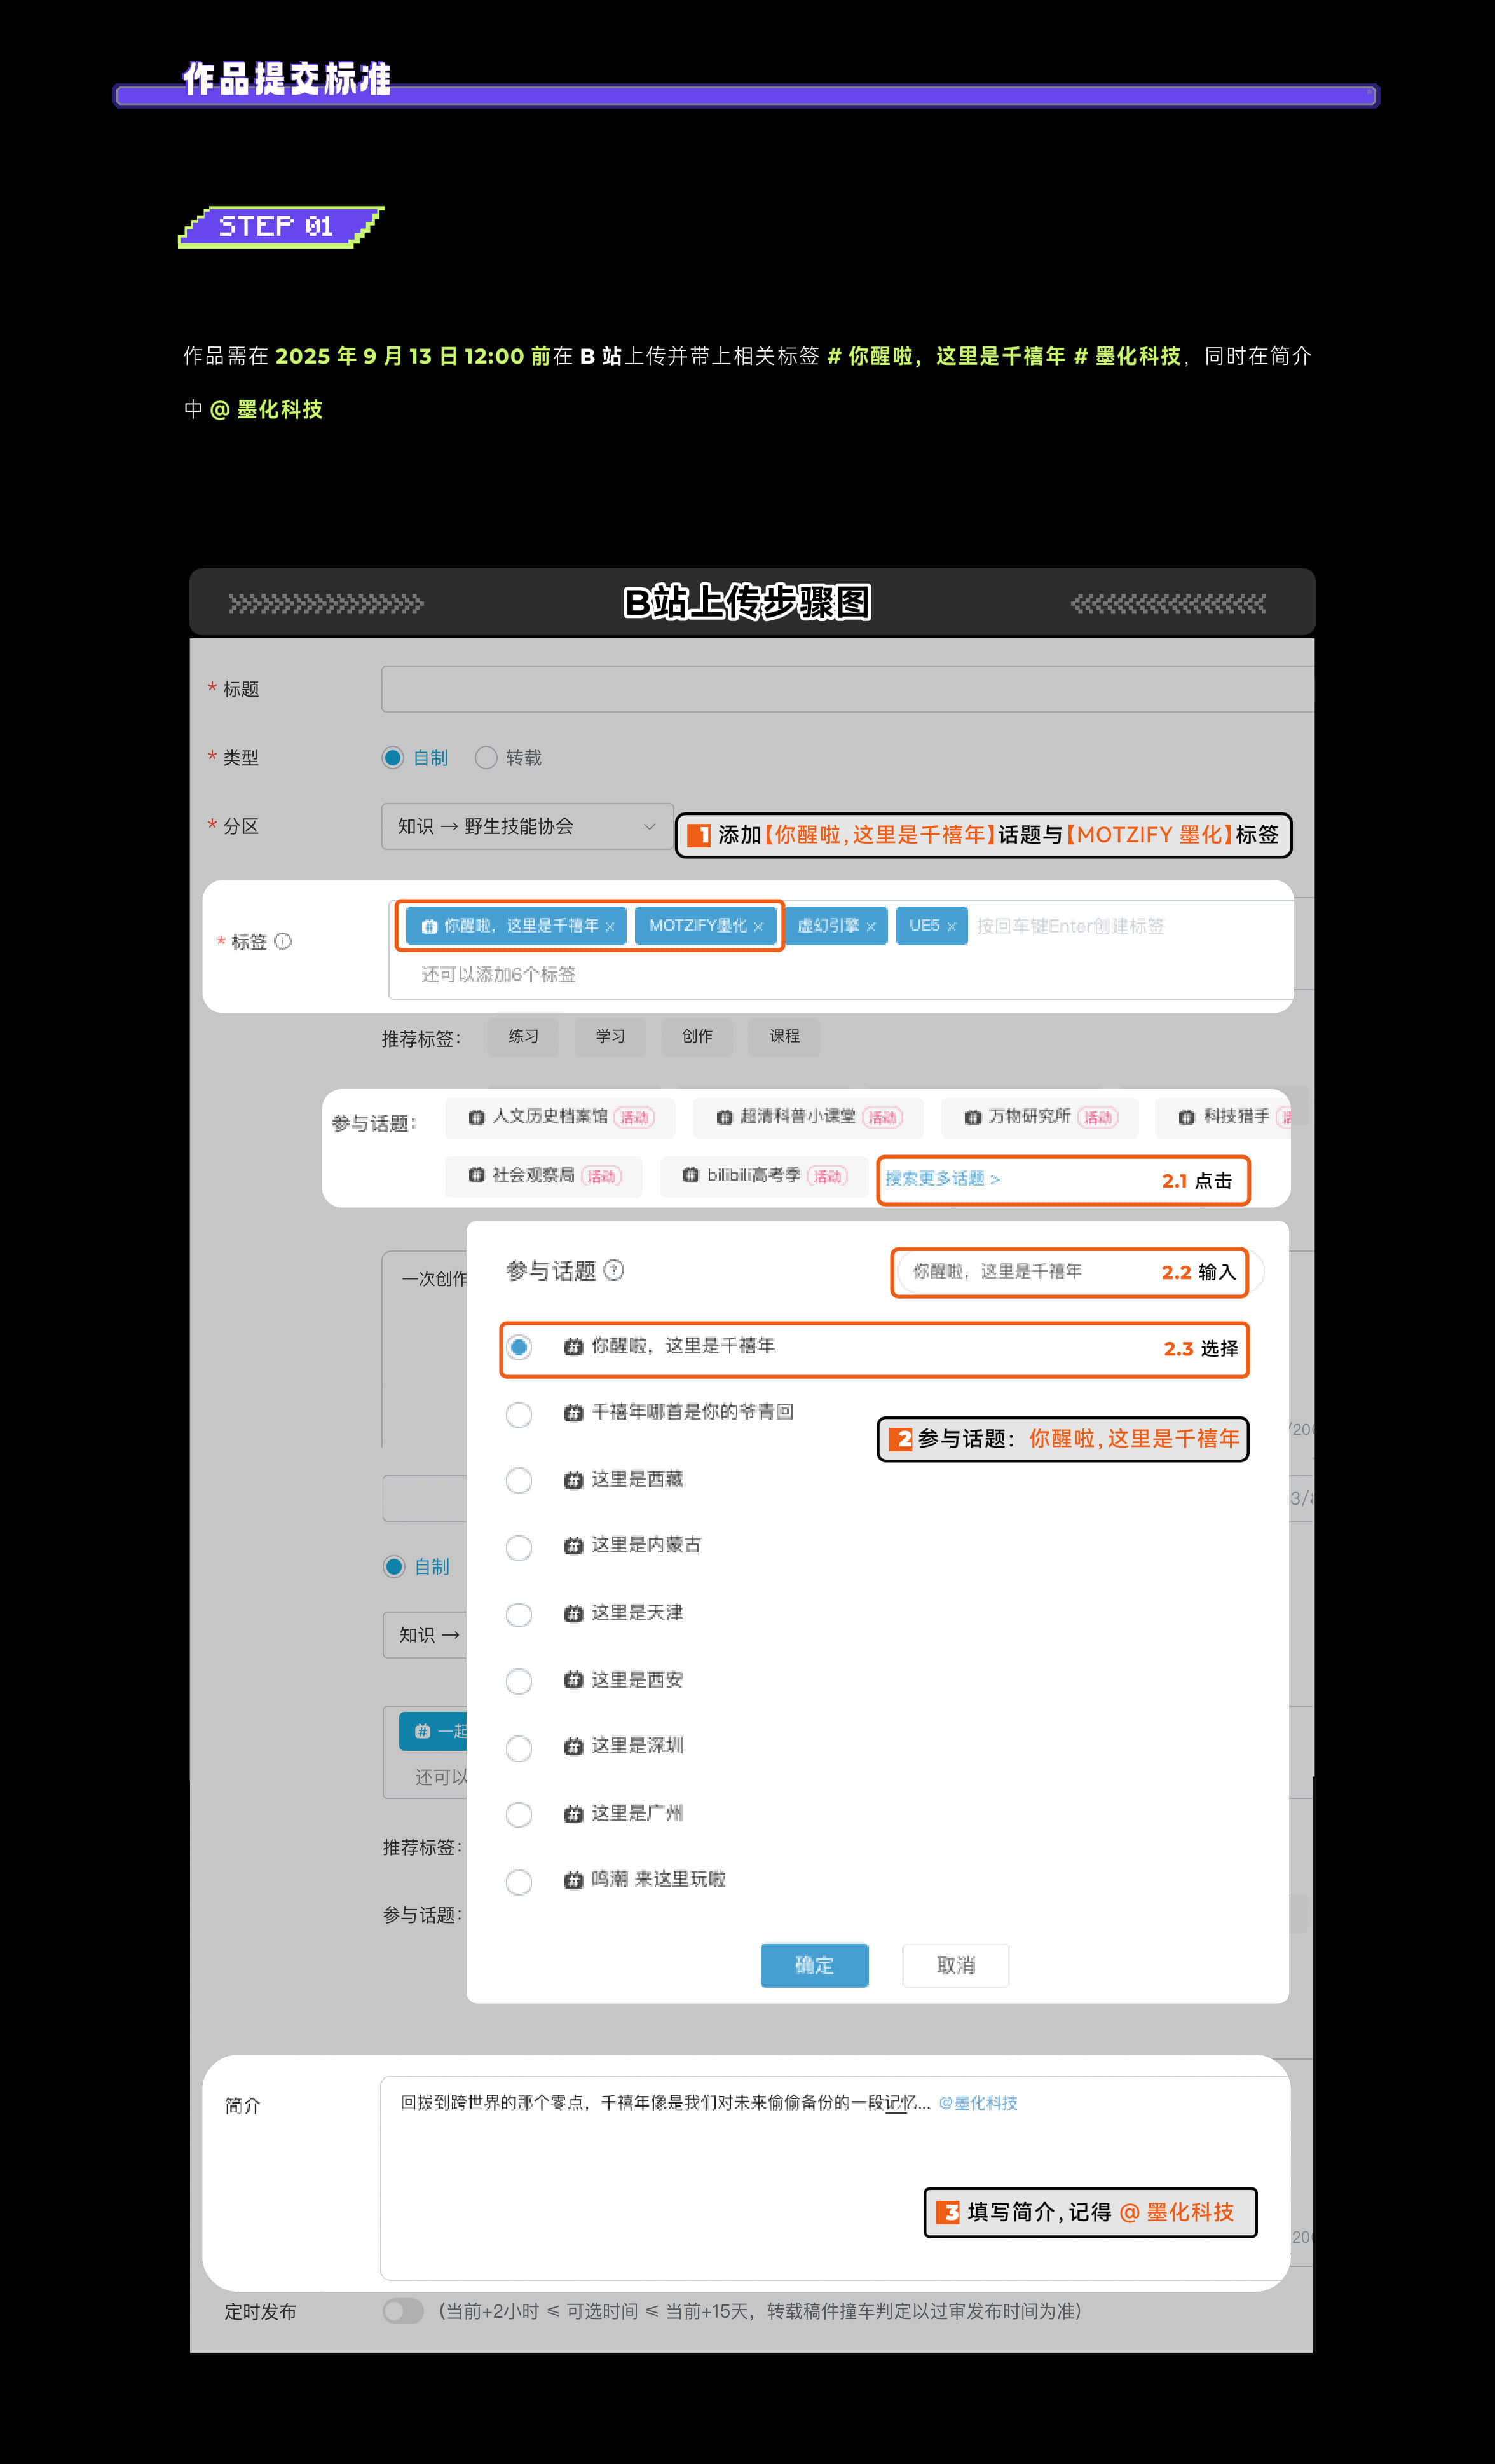Open the 知识 → 野生技能协会 category dropdown

click(x=527, y=826)
